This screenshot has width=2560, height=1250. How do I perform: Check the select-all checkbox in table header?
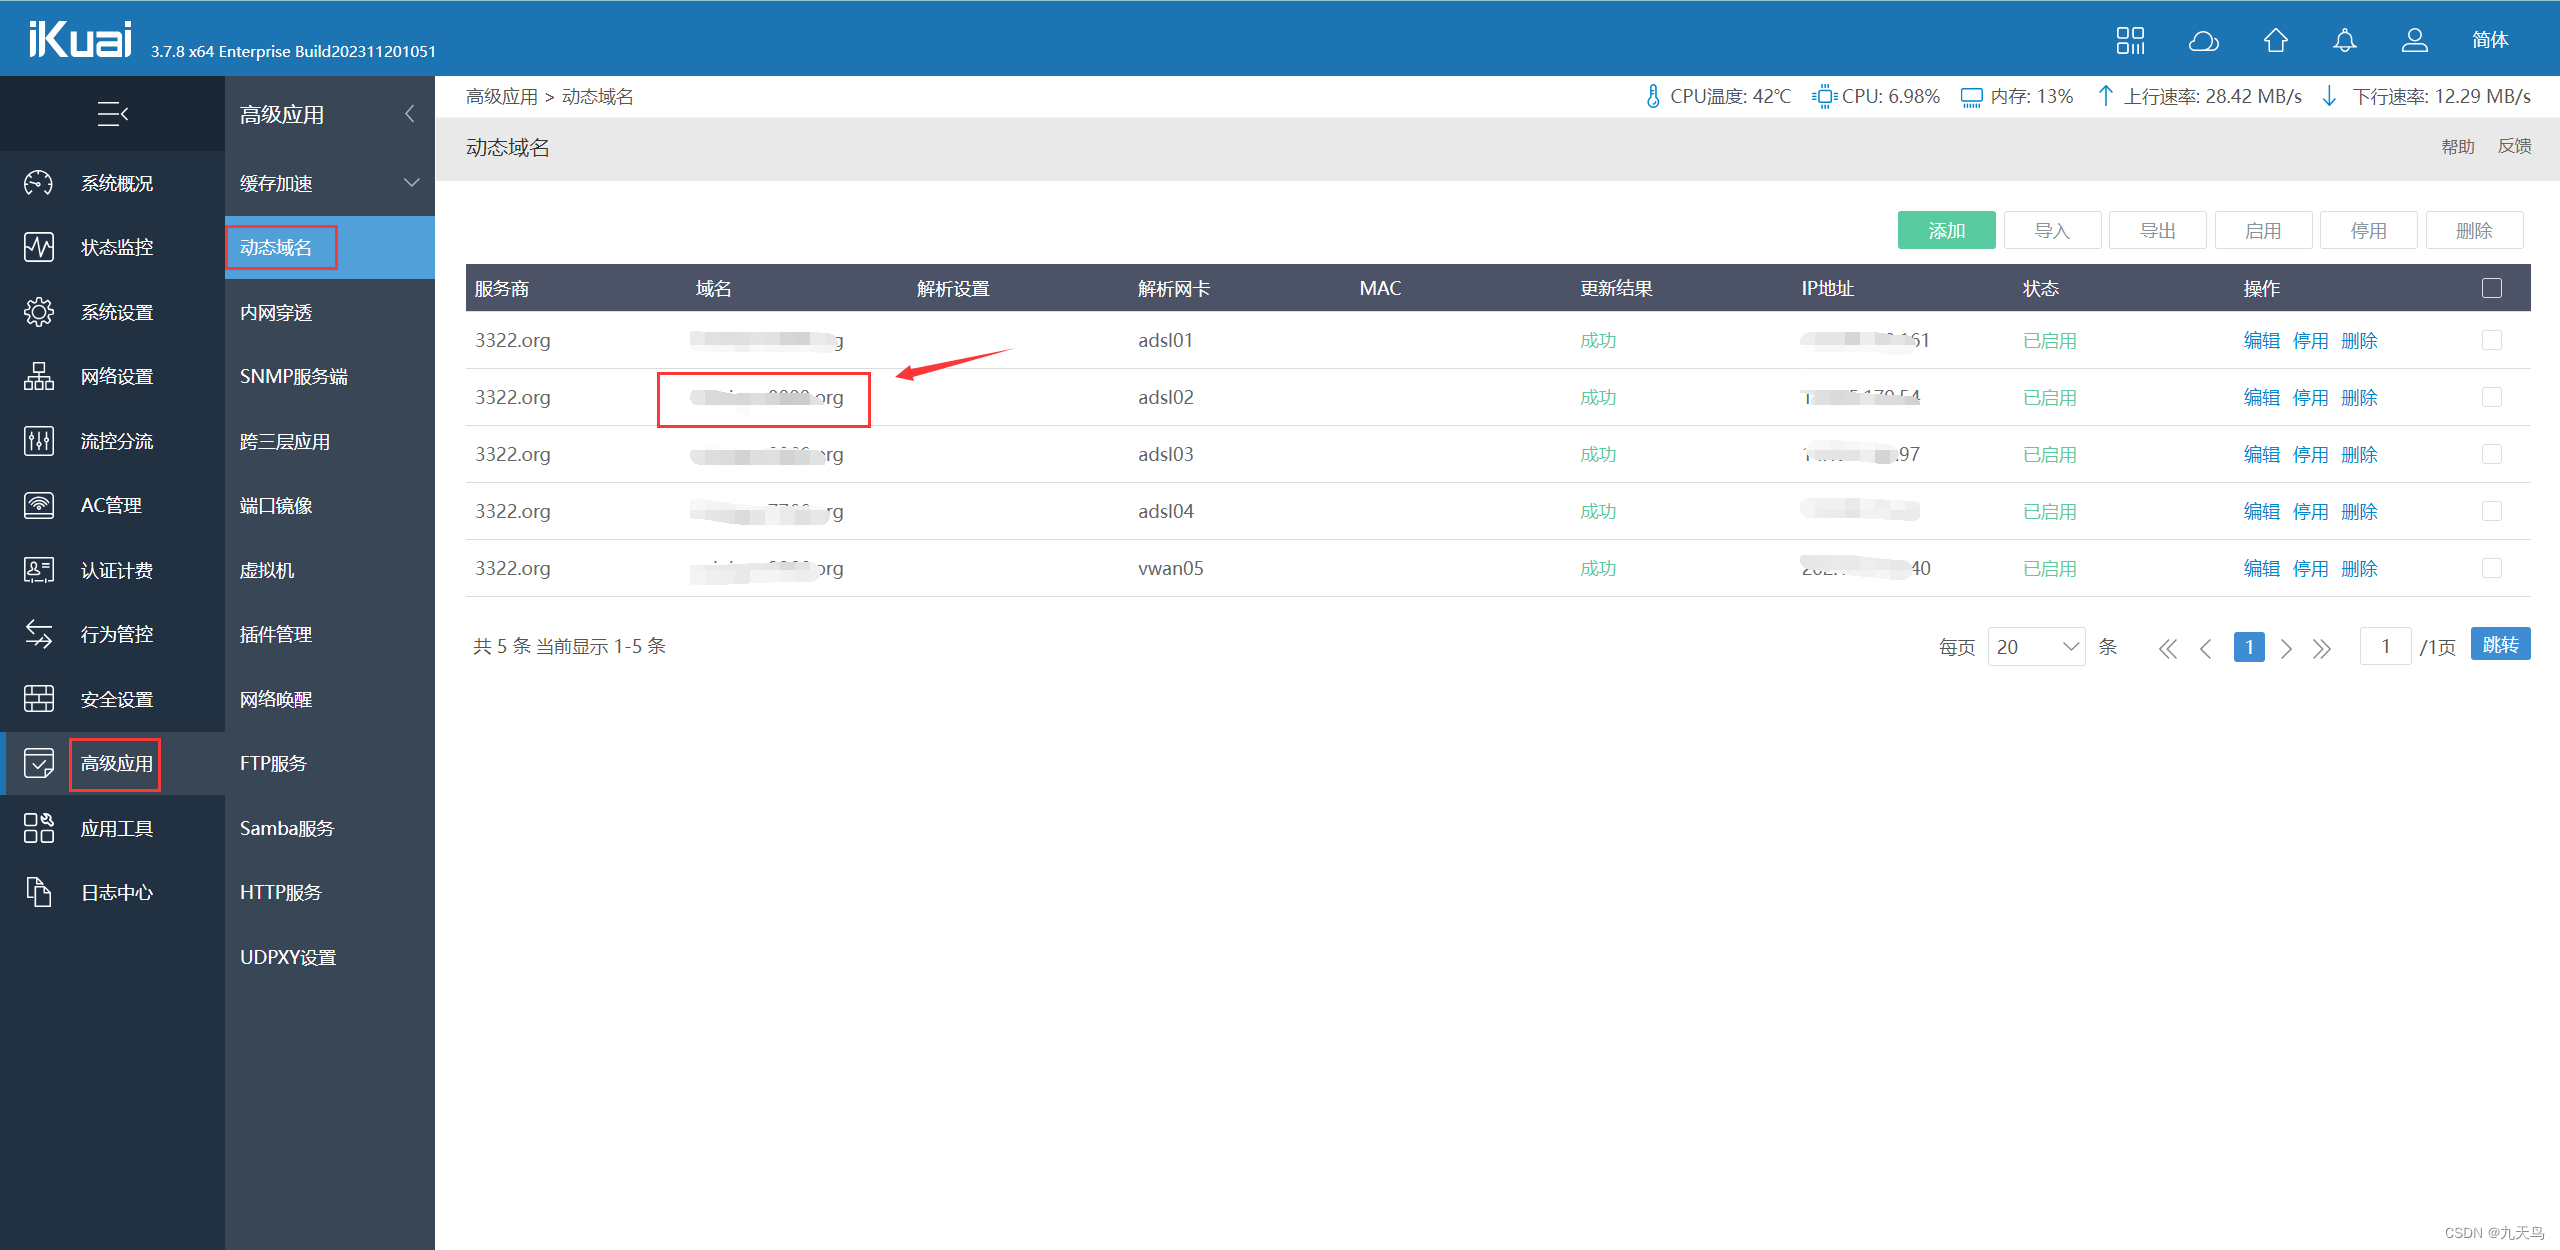click(x=2491, y=288)
